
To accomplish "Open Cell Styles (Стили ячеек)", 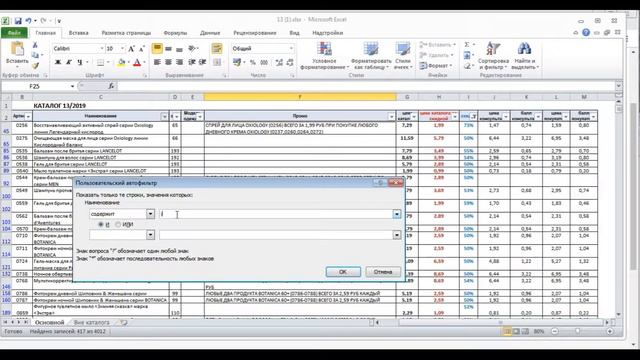I will (x=403, y=56).
